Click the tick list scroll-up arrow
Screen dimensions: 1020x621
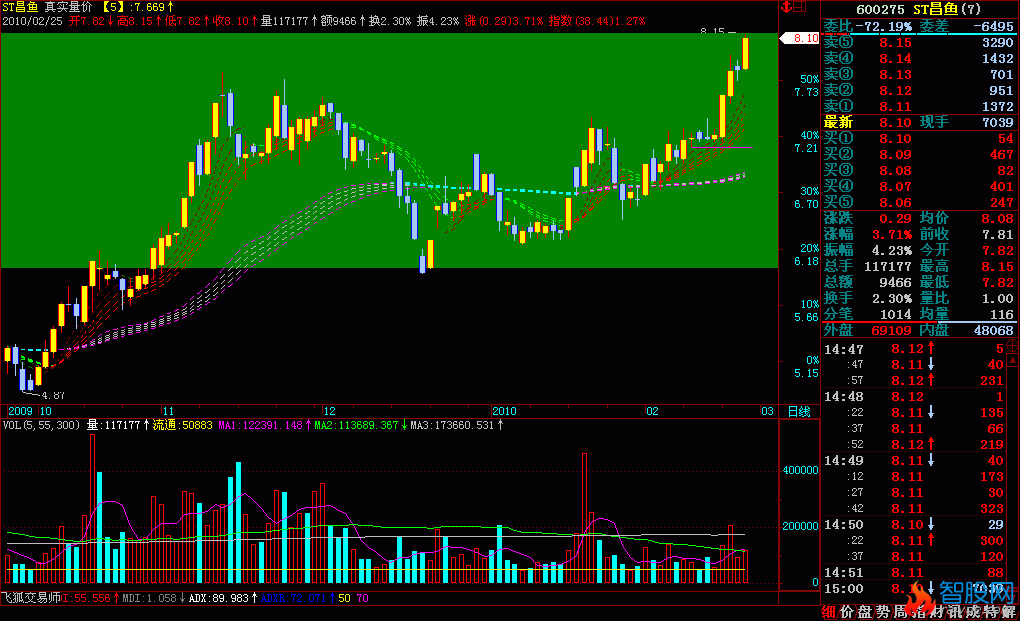pyautogui.click(x=1013, y=360)
